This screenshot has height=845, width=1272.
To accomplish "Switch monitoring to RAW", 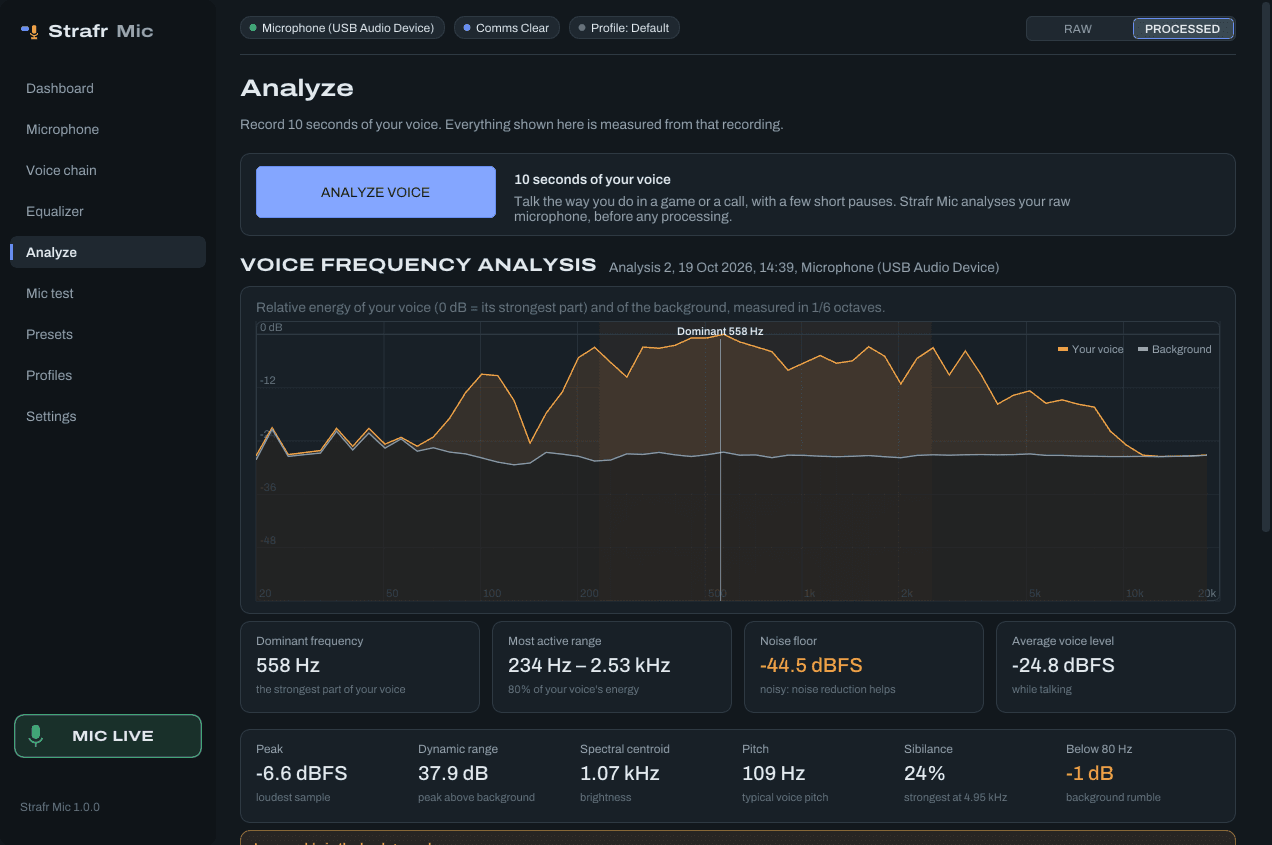I will pos(1078,29).
